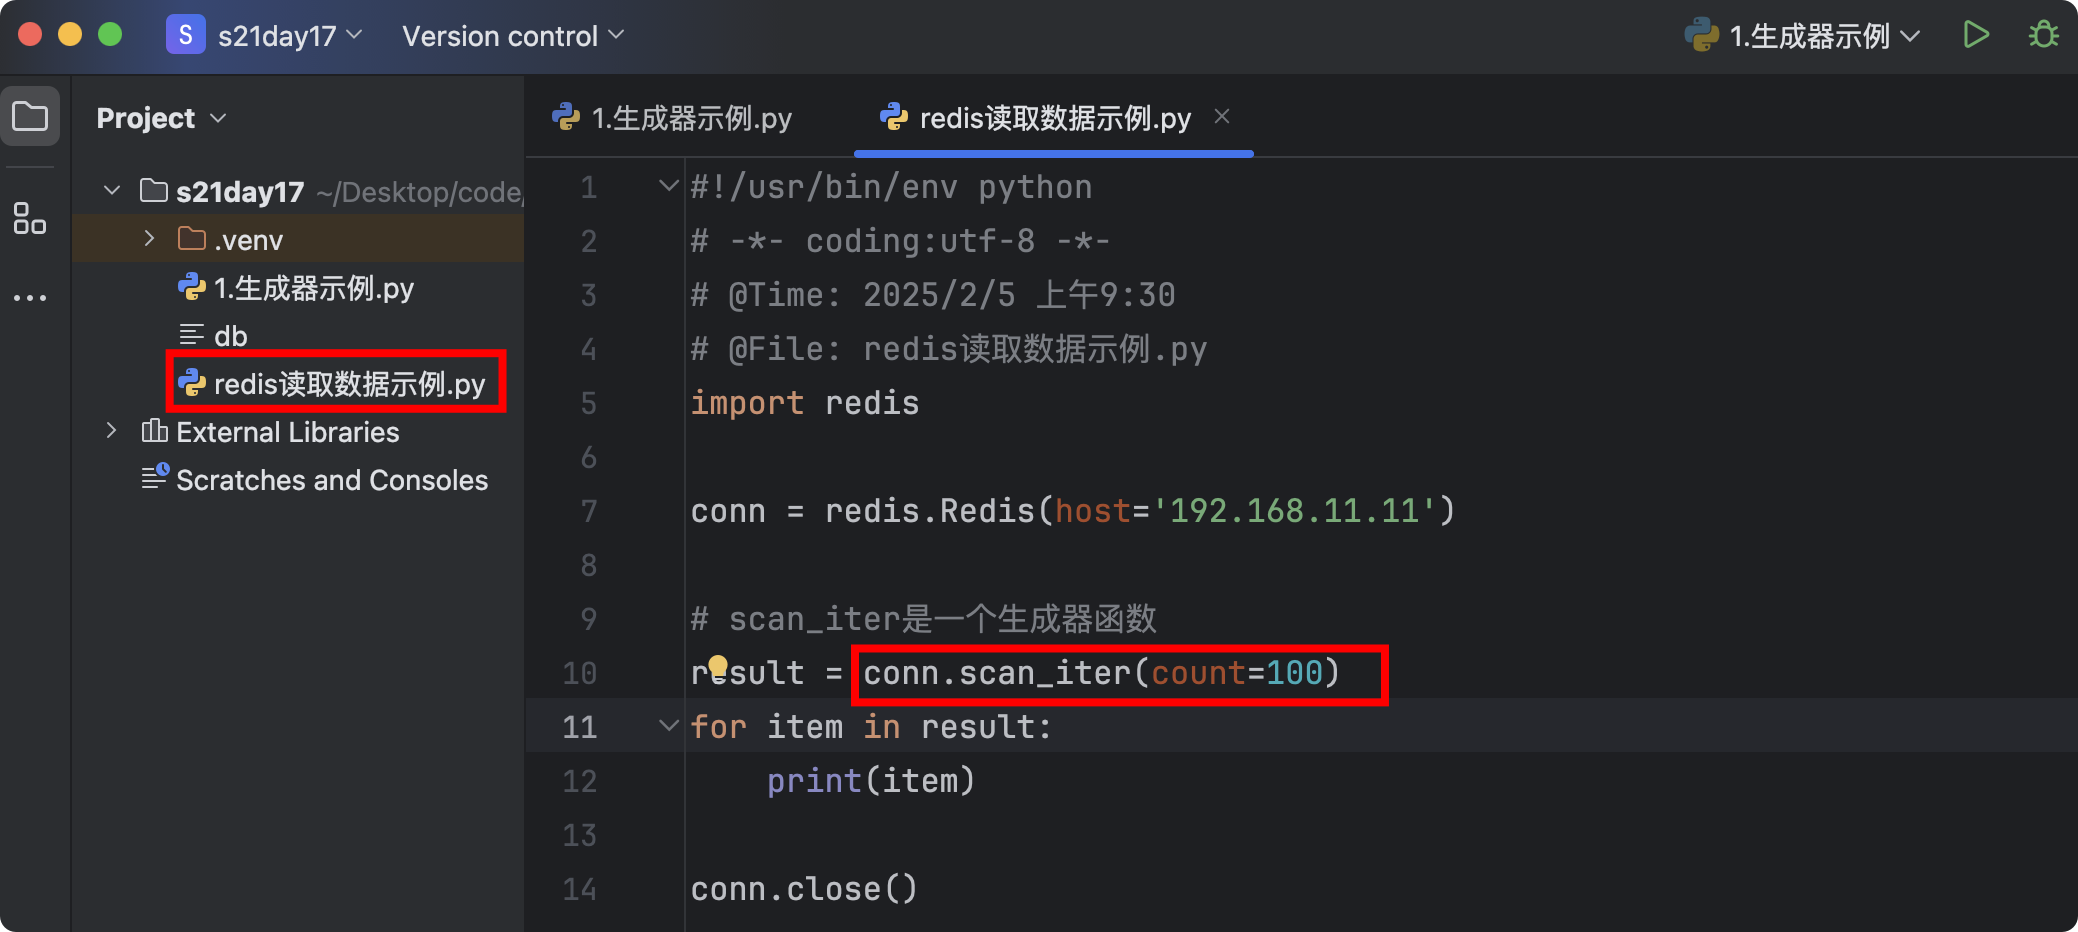Show more tool windows via ellipsis
The image size is (2078, 932).
pos(30,297)
